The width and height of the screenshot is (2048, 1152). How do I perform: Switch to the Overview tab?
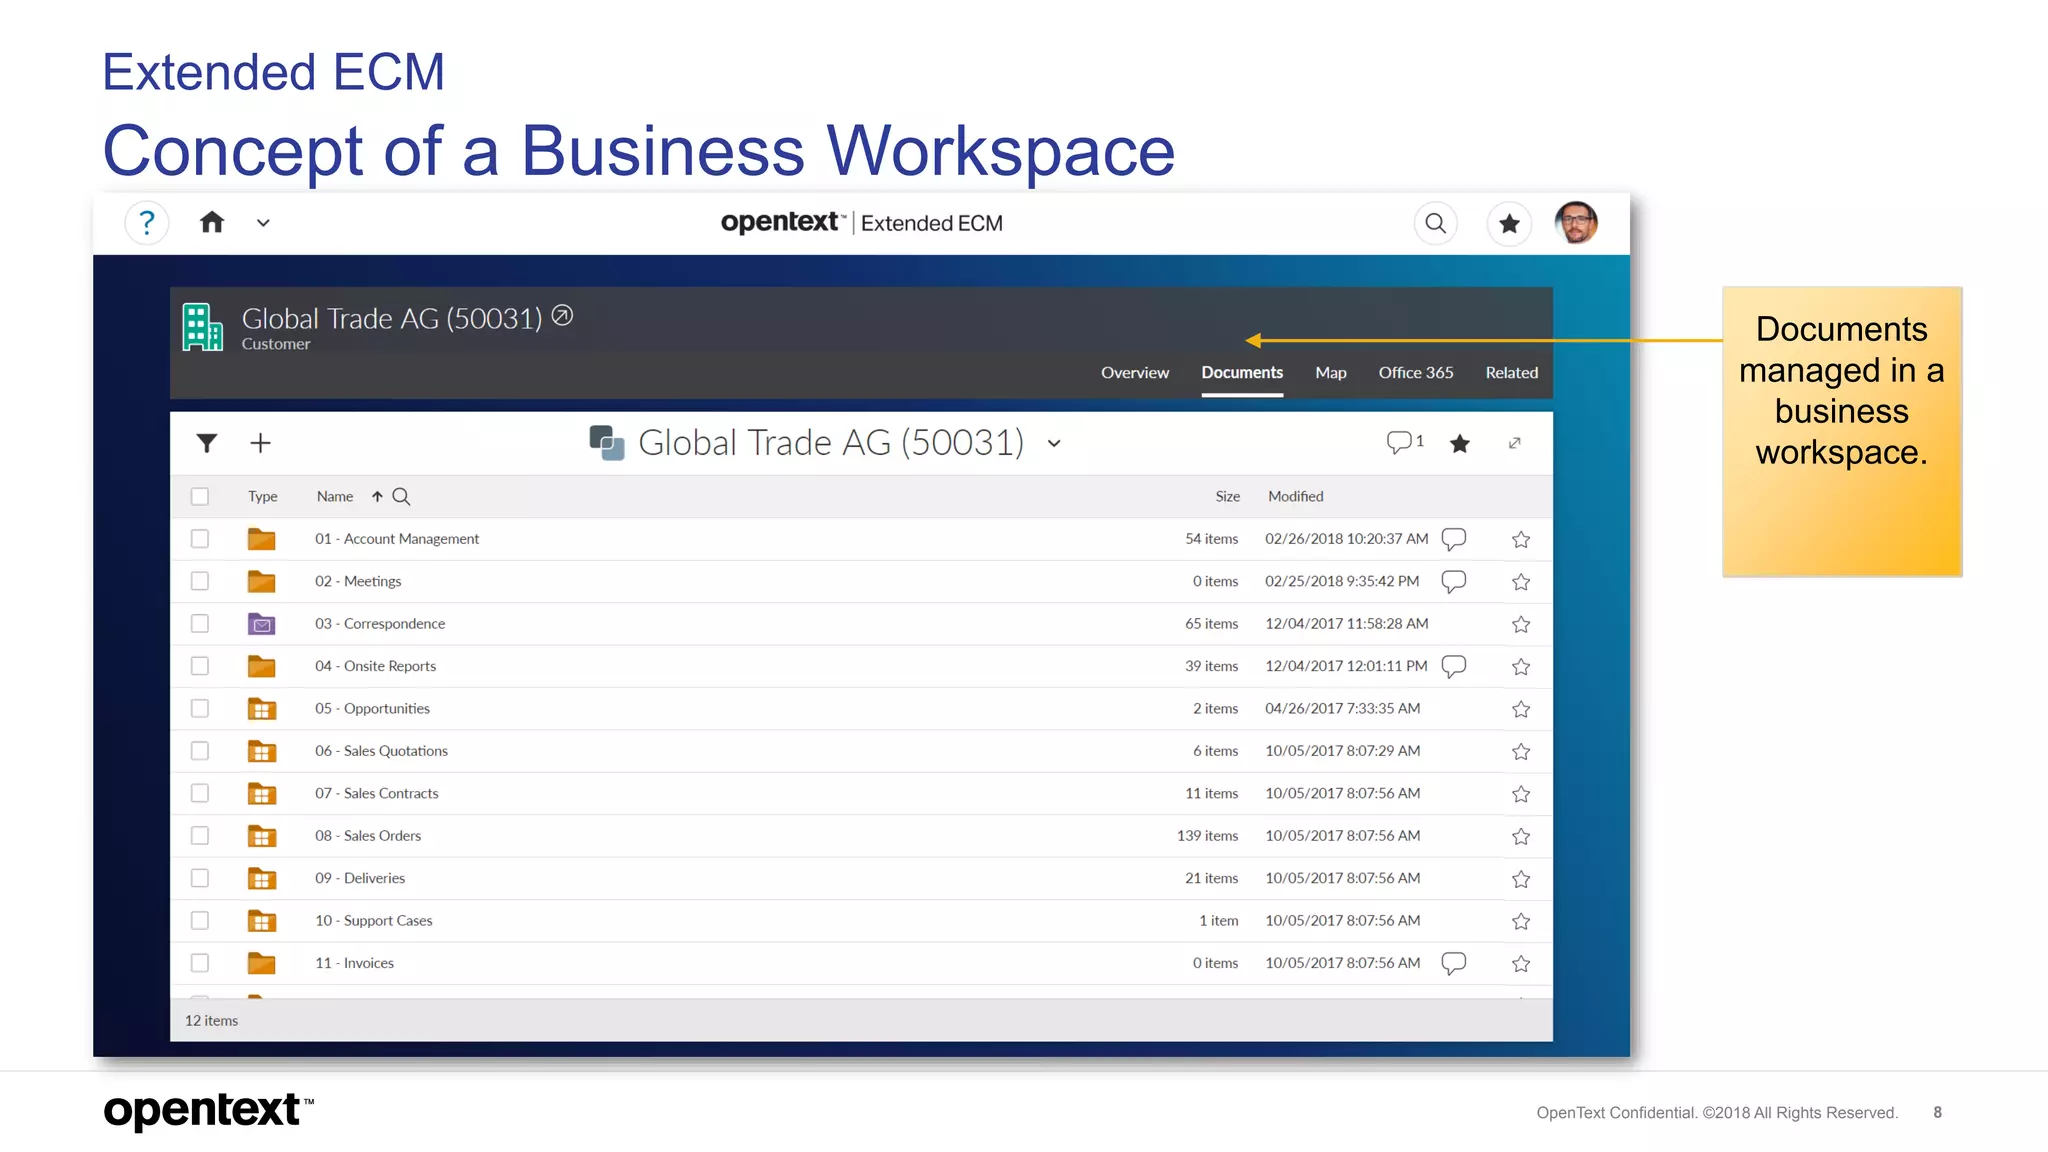pyautogui.click(x=1135, y=372)
